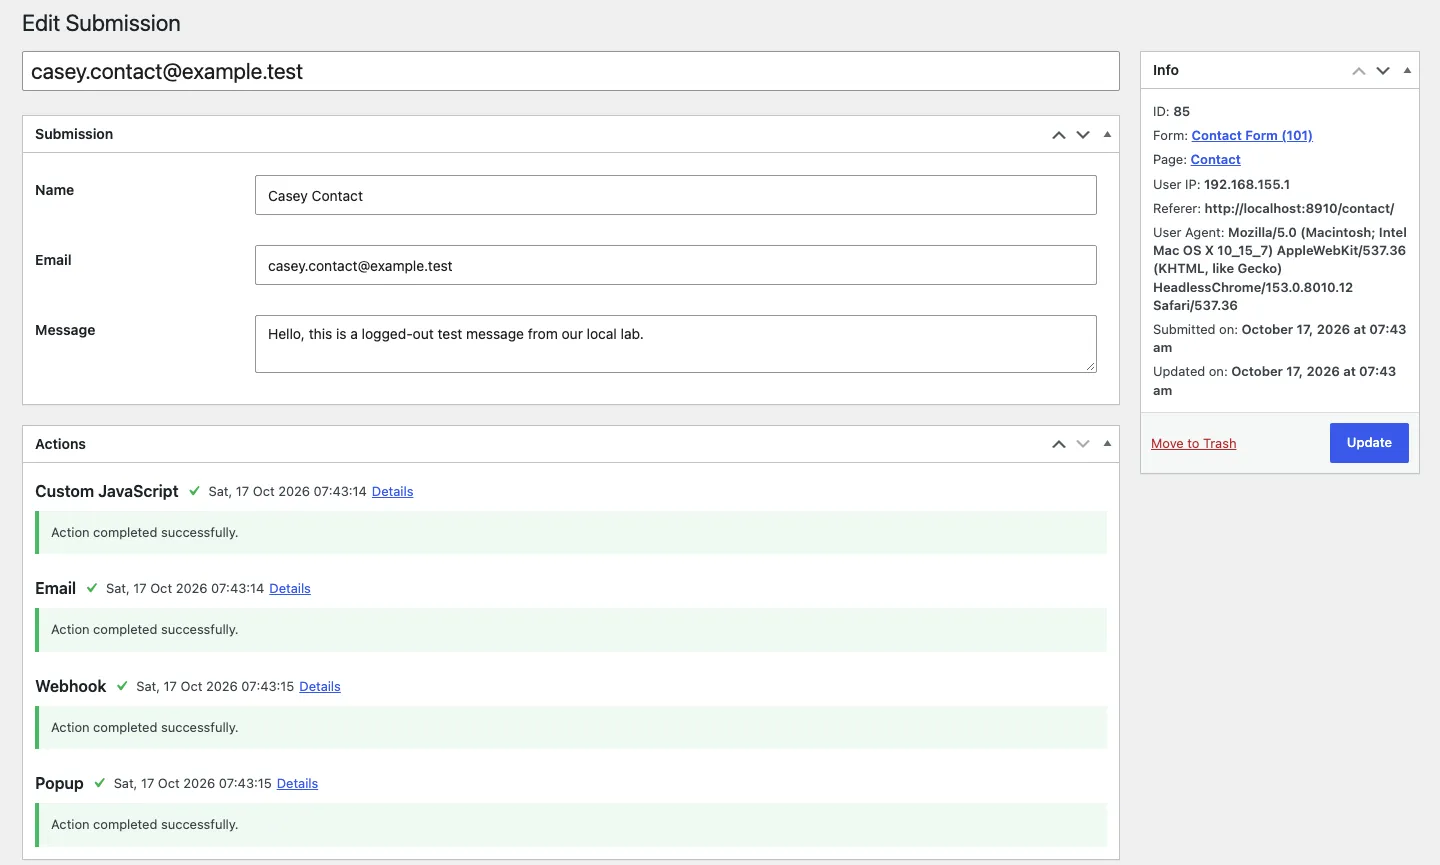1440x865 pixels.
Task: View Details of Custom JavaScript action
Action: (x=392, y=492)
